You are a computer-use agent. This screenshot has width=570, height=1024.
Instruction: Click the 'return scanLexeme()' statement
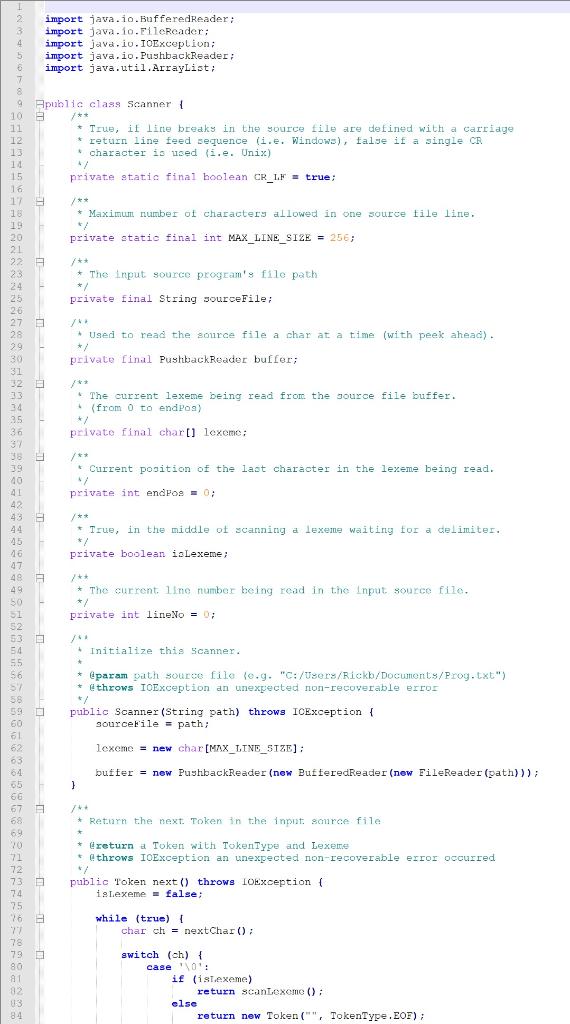point(260,991)
